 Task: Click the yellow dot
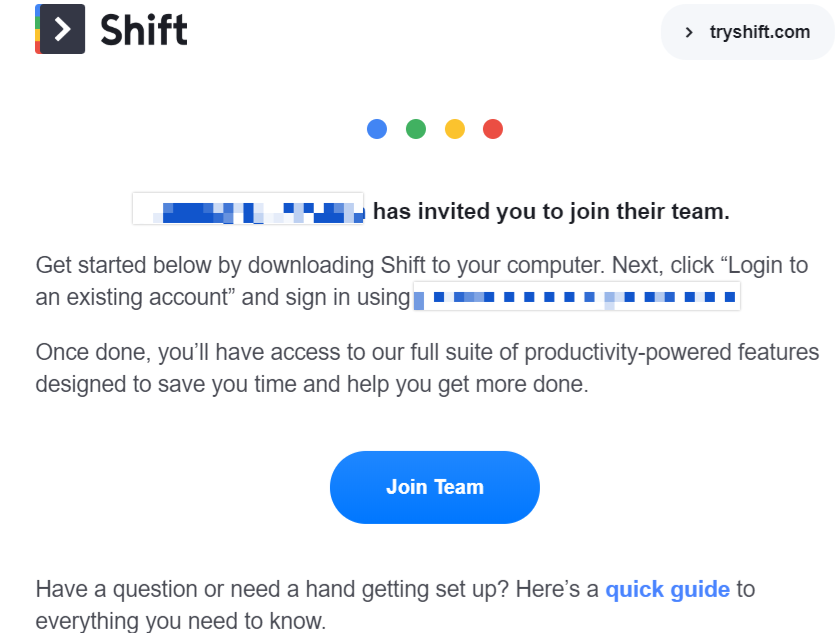[x=455, y=129]
